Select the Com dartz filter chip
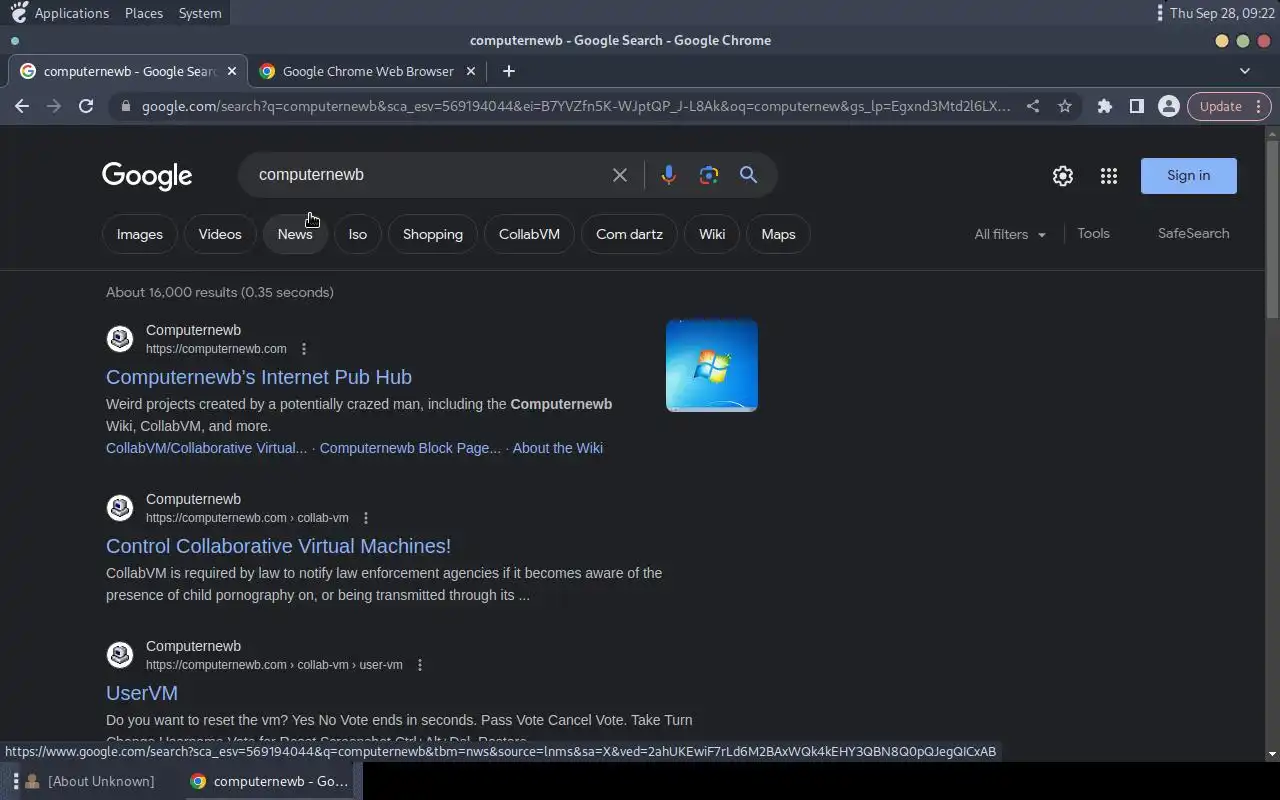 629,234
